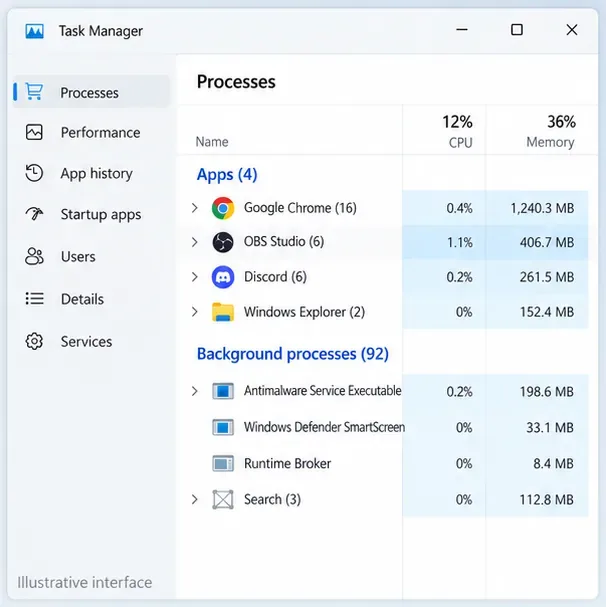The width and height of the screenshot is (606, 607).
Task: Click the Windows Defender SmartScreen icon
Action: coord(223,427)
